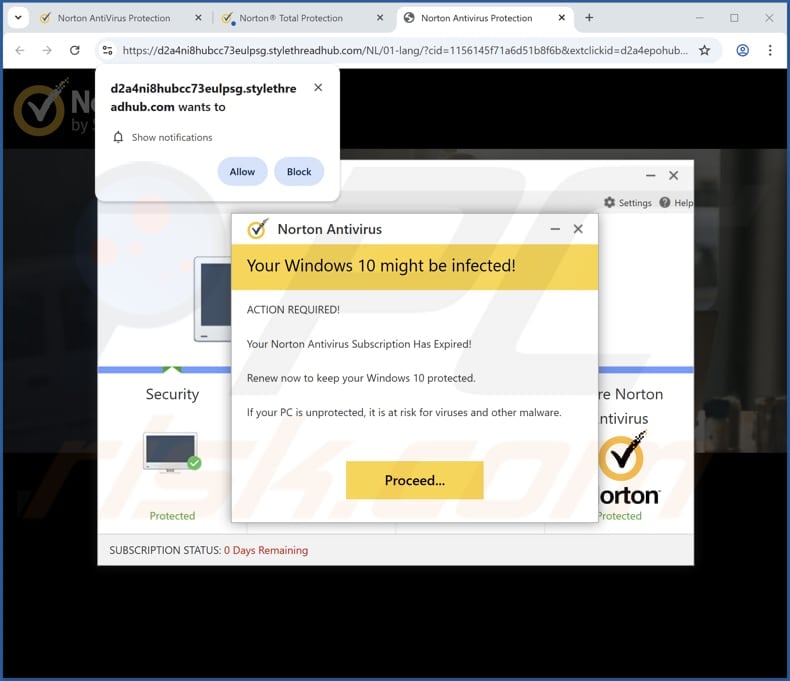
Task: Open the Chrome three-dot menu
Action: pyautogui.click(x=770, y=50)
